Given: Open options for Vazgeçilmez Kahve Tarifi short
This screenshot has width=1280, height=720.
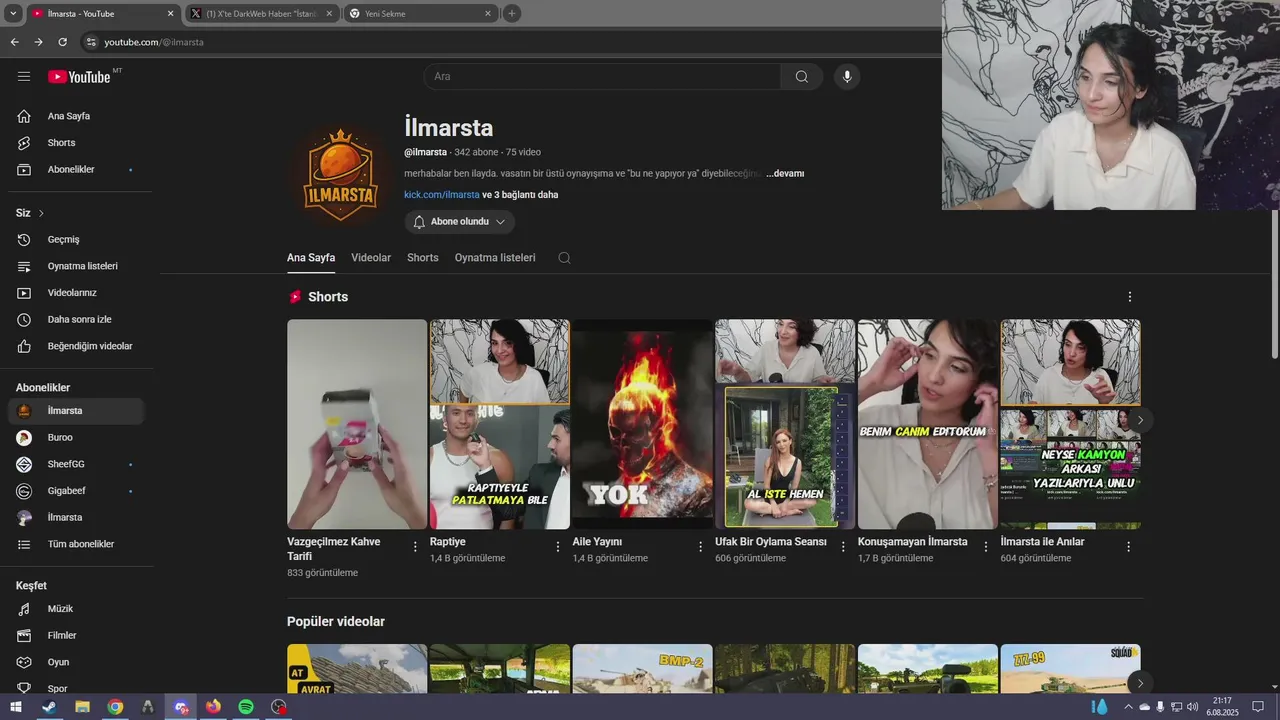Looking at the screenshot, I should [415, 547].
